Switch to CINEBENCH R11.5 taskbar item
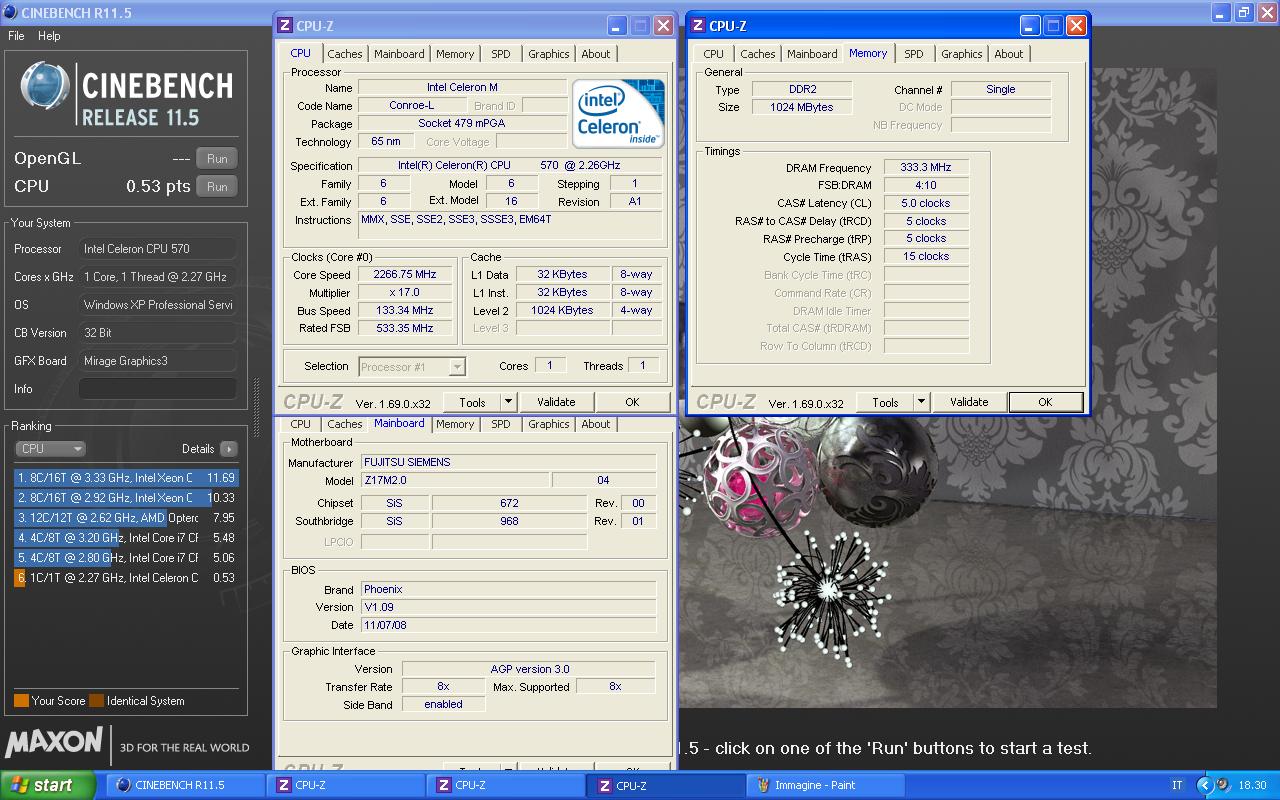Viewport: 1280px width, 800px height. click(x=185, y=785)
